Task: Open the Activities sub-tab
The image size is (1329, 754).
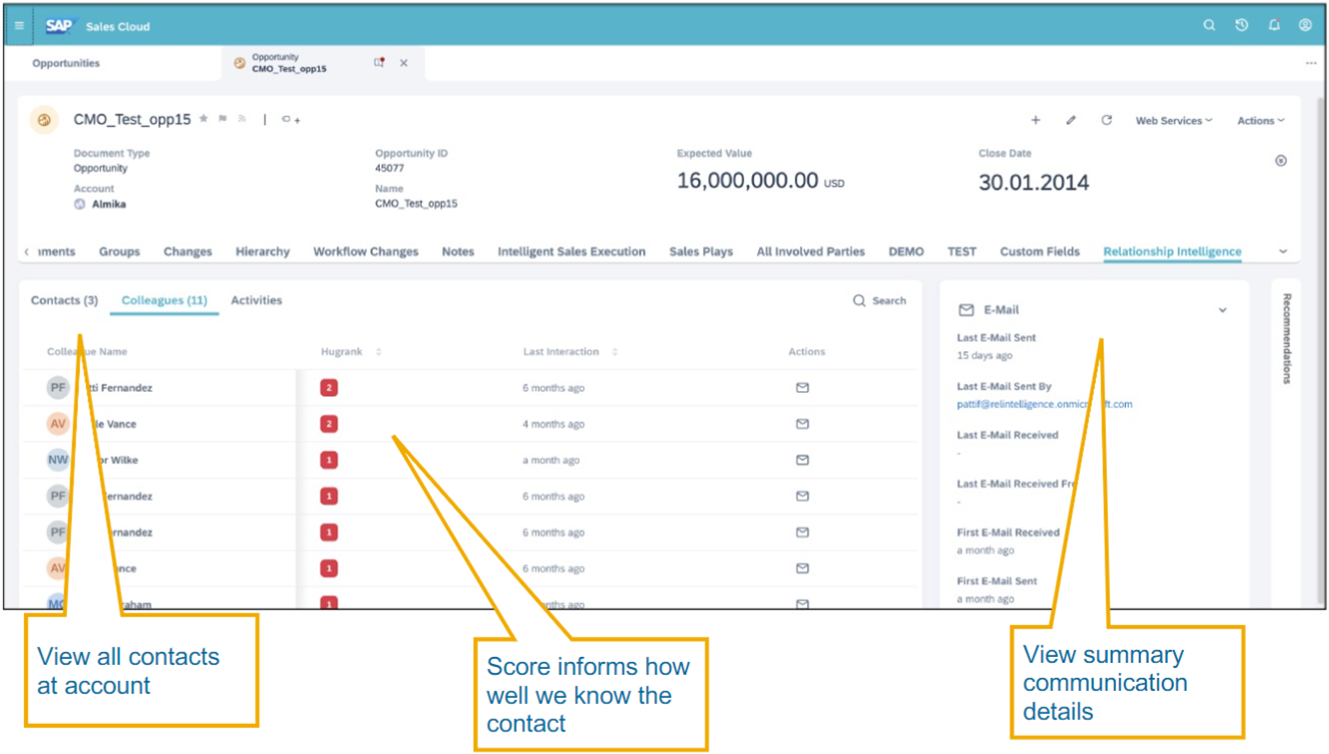Action: coord(256,300)
